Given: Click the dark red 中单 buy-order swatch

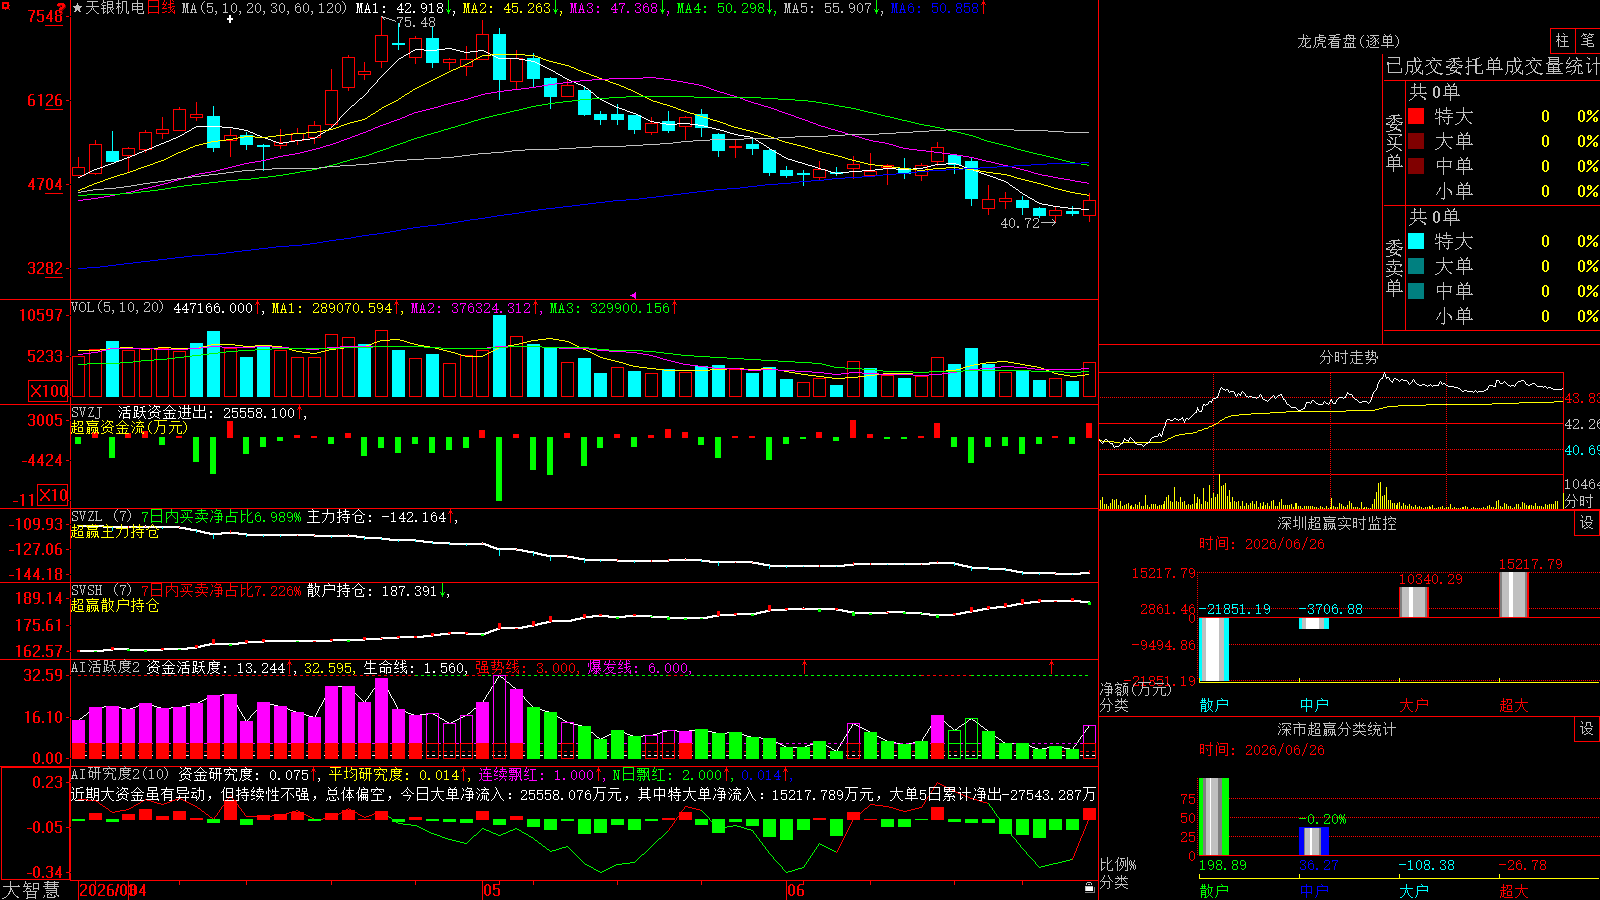Looking at the screenshot, I should 1416,165.
